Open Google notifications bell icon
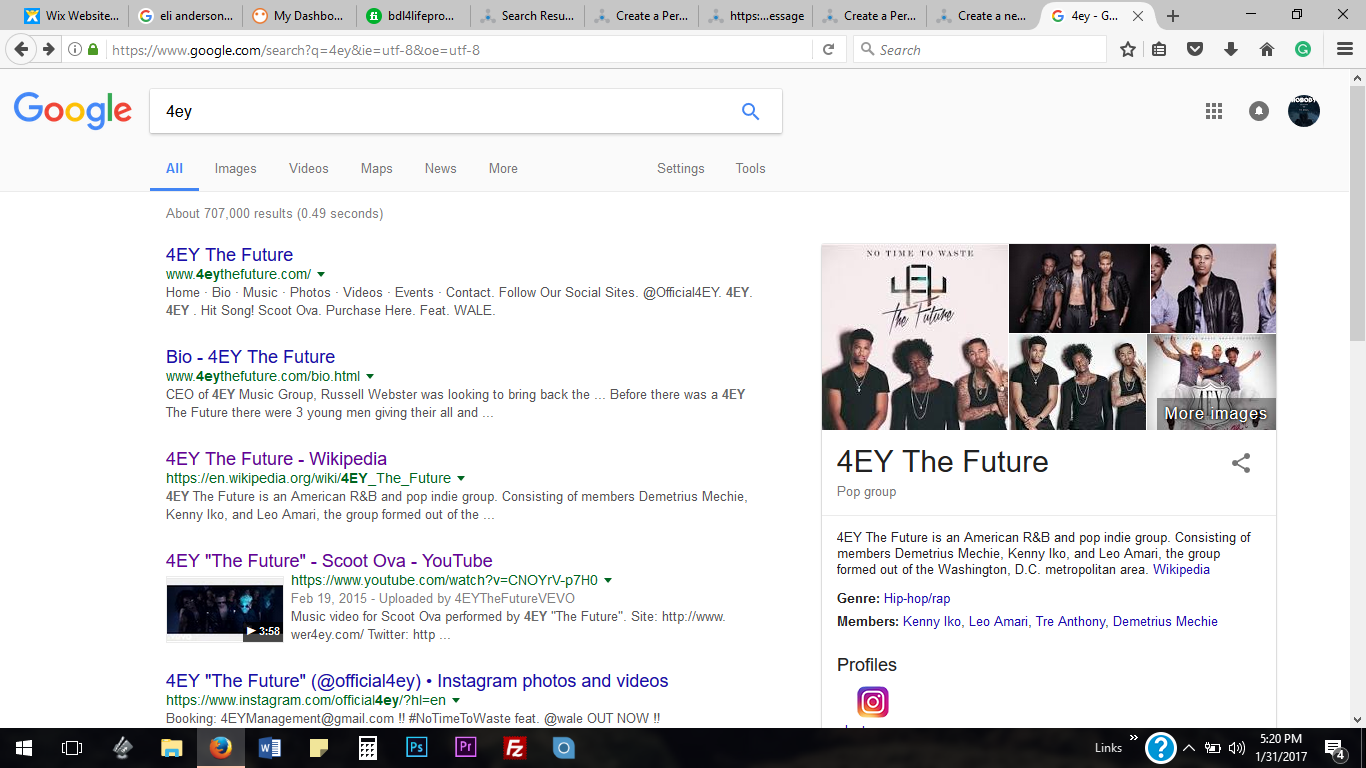This screenshot has height=768, width=1366. (x=1259, y=112)
